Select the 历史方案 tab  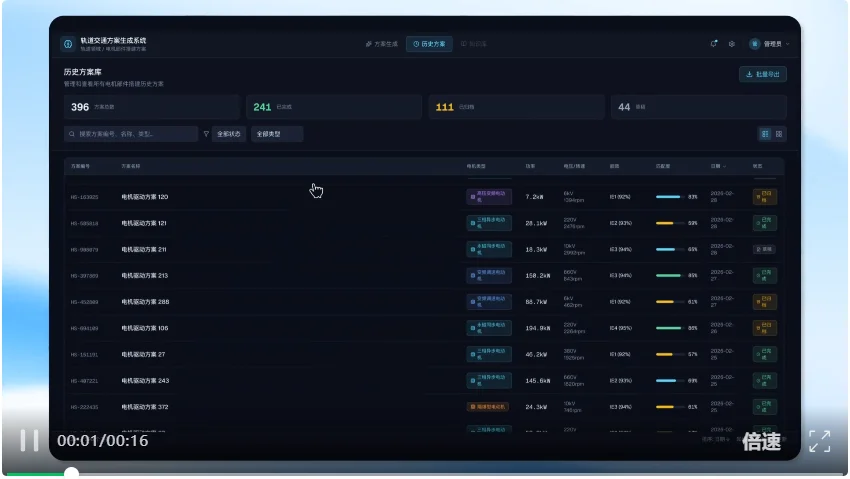click(x=430, y=44)
